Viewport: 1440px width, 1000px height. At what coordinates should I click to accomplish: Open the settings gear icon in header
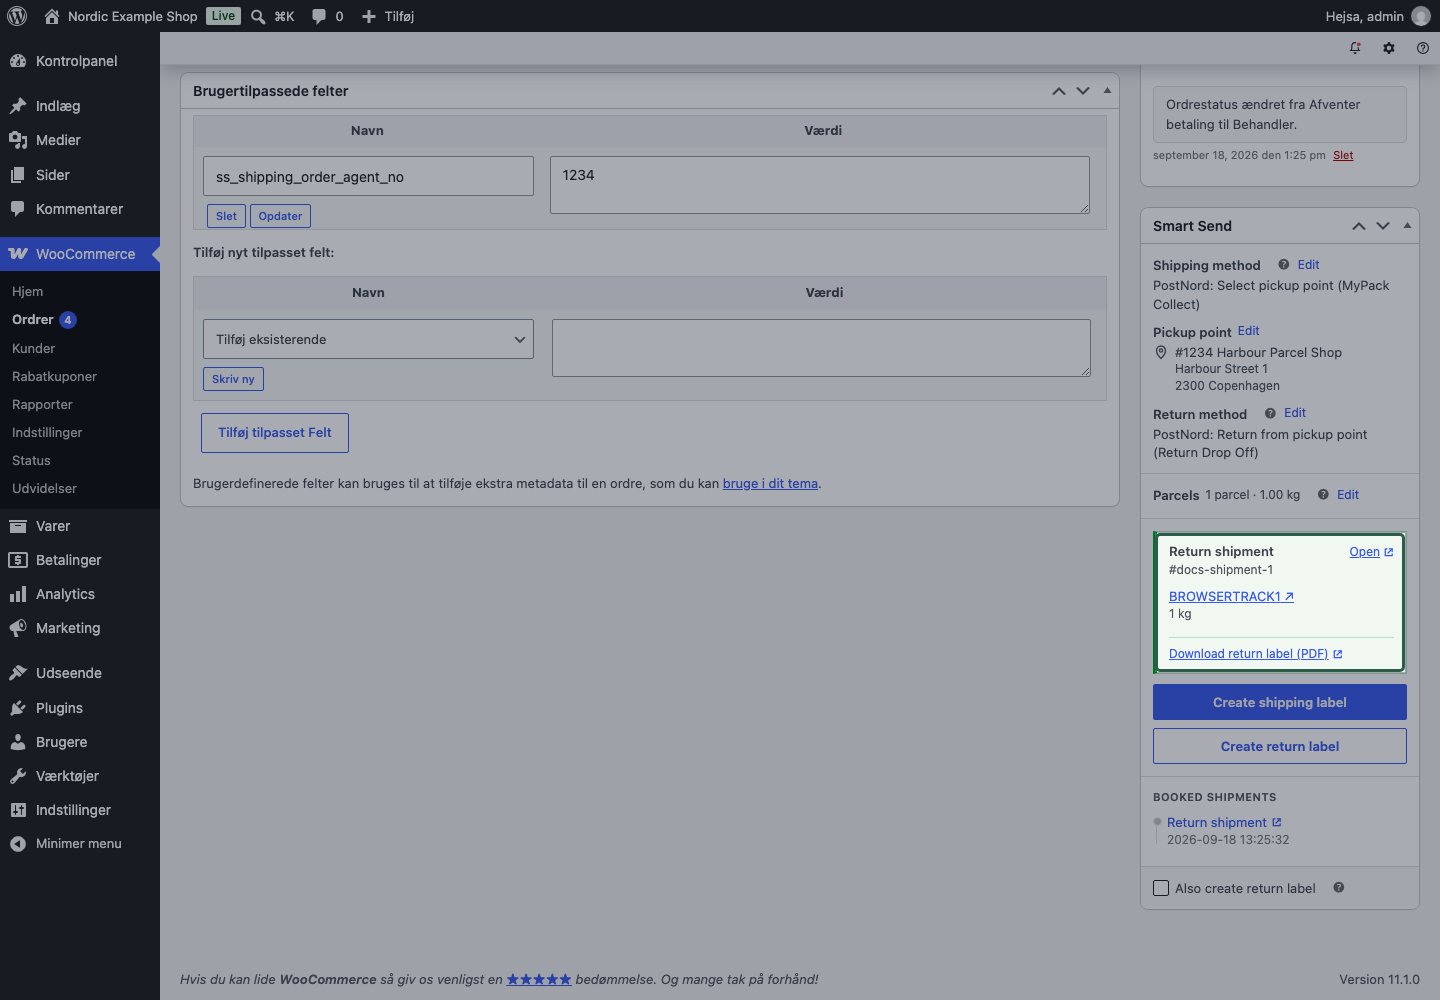point(1389,48)
